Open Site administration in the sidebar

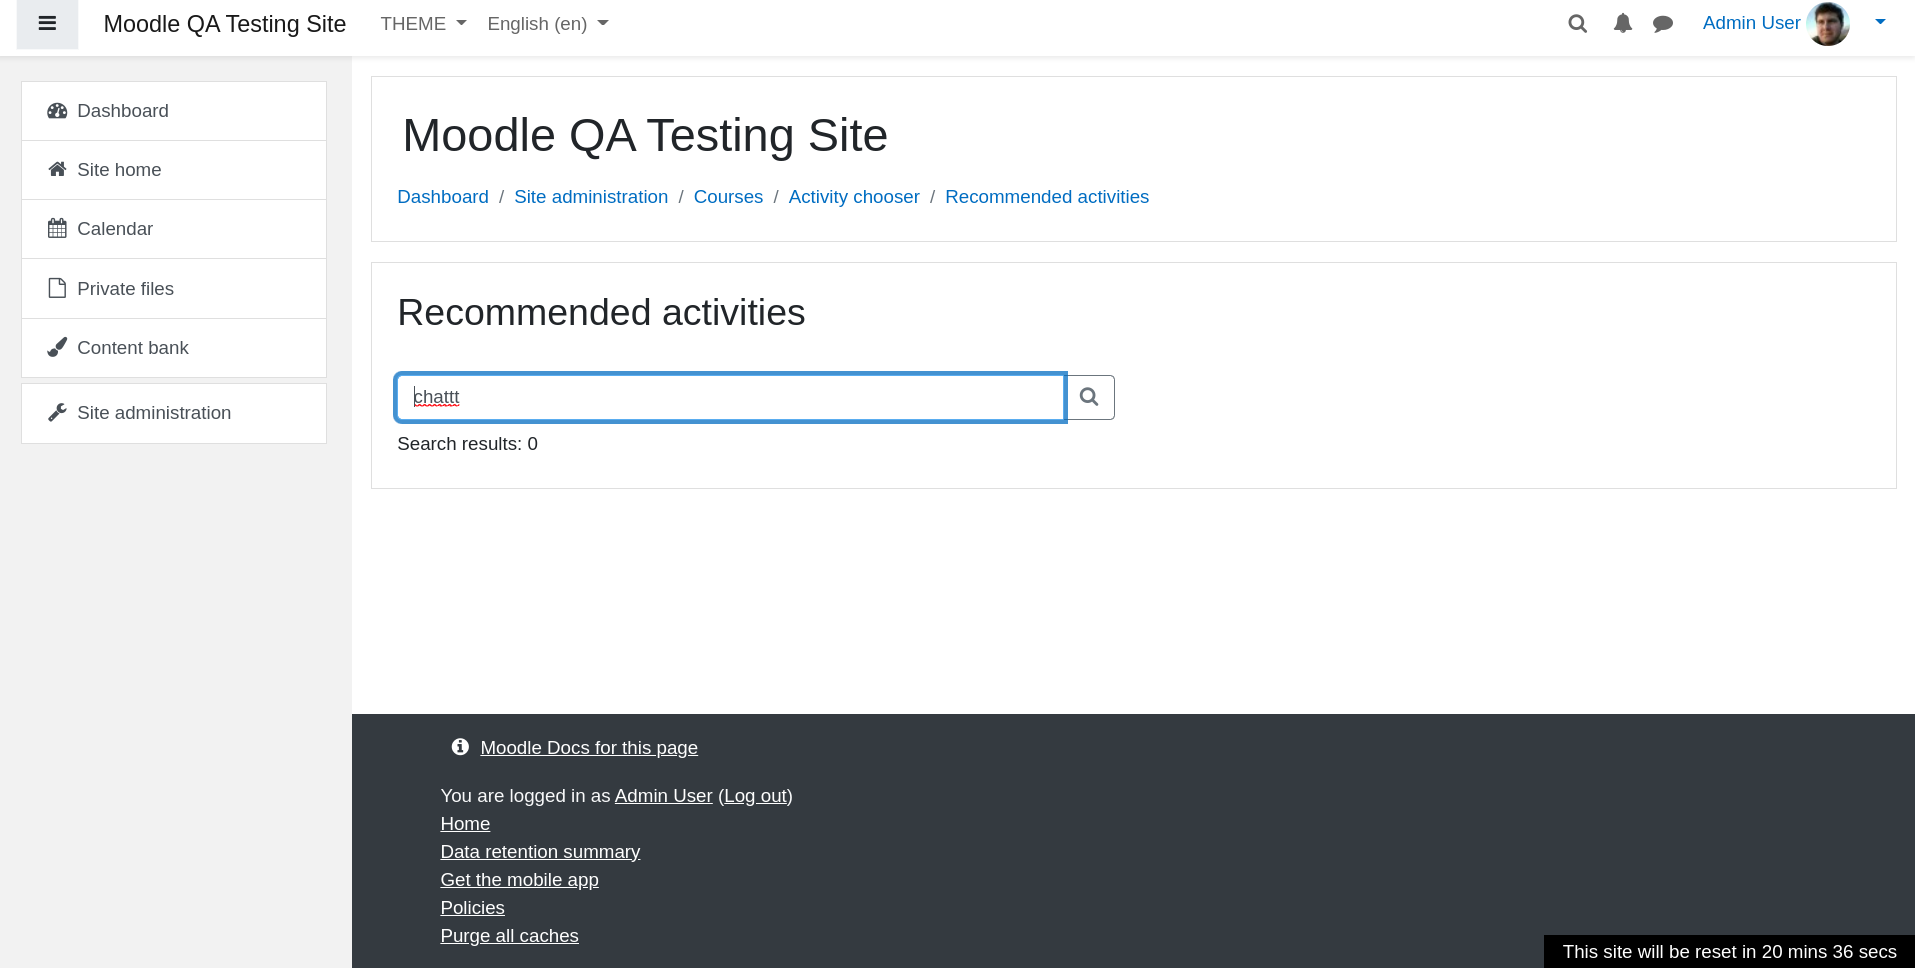tap(174, 413)
